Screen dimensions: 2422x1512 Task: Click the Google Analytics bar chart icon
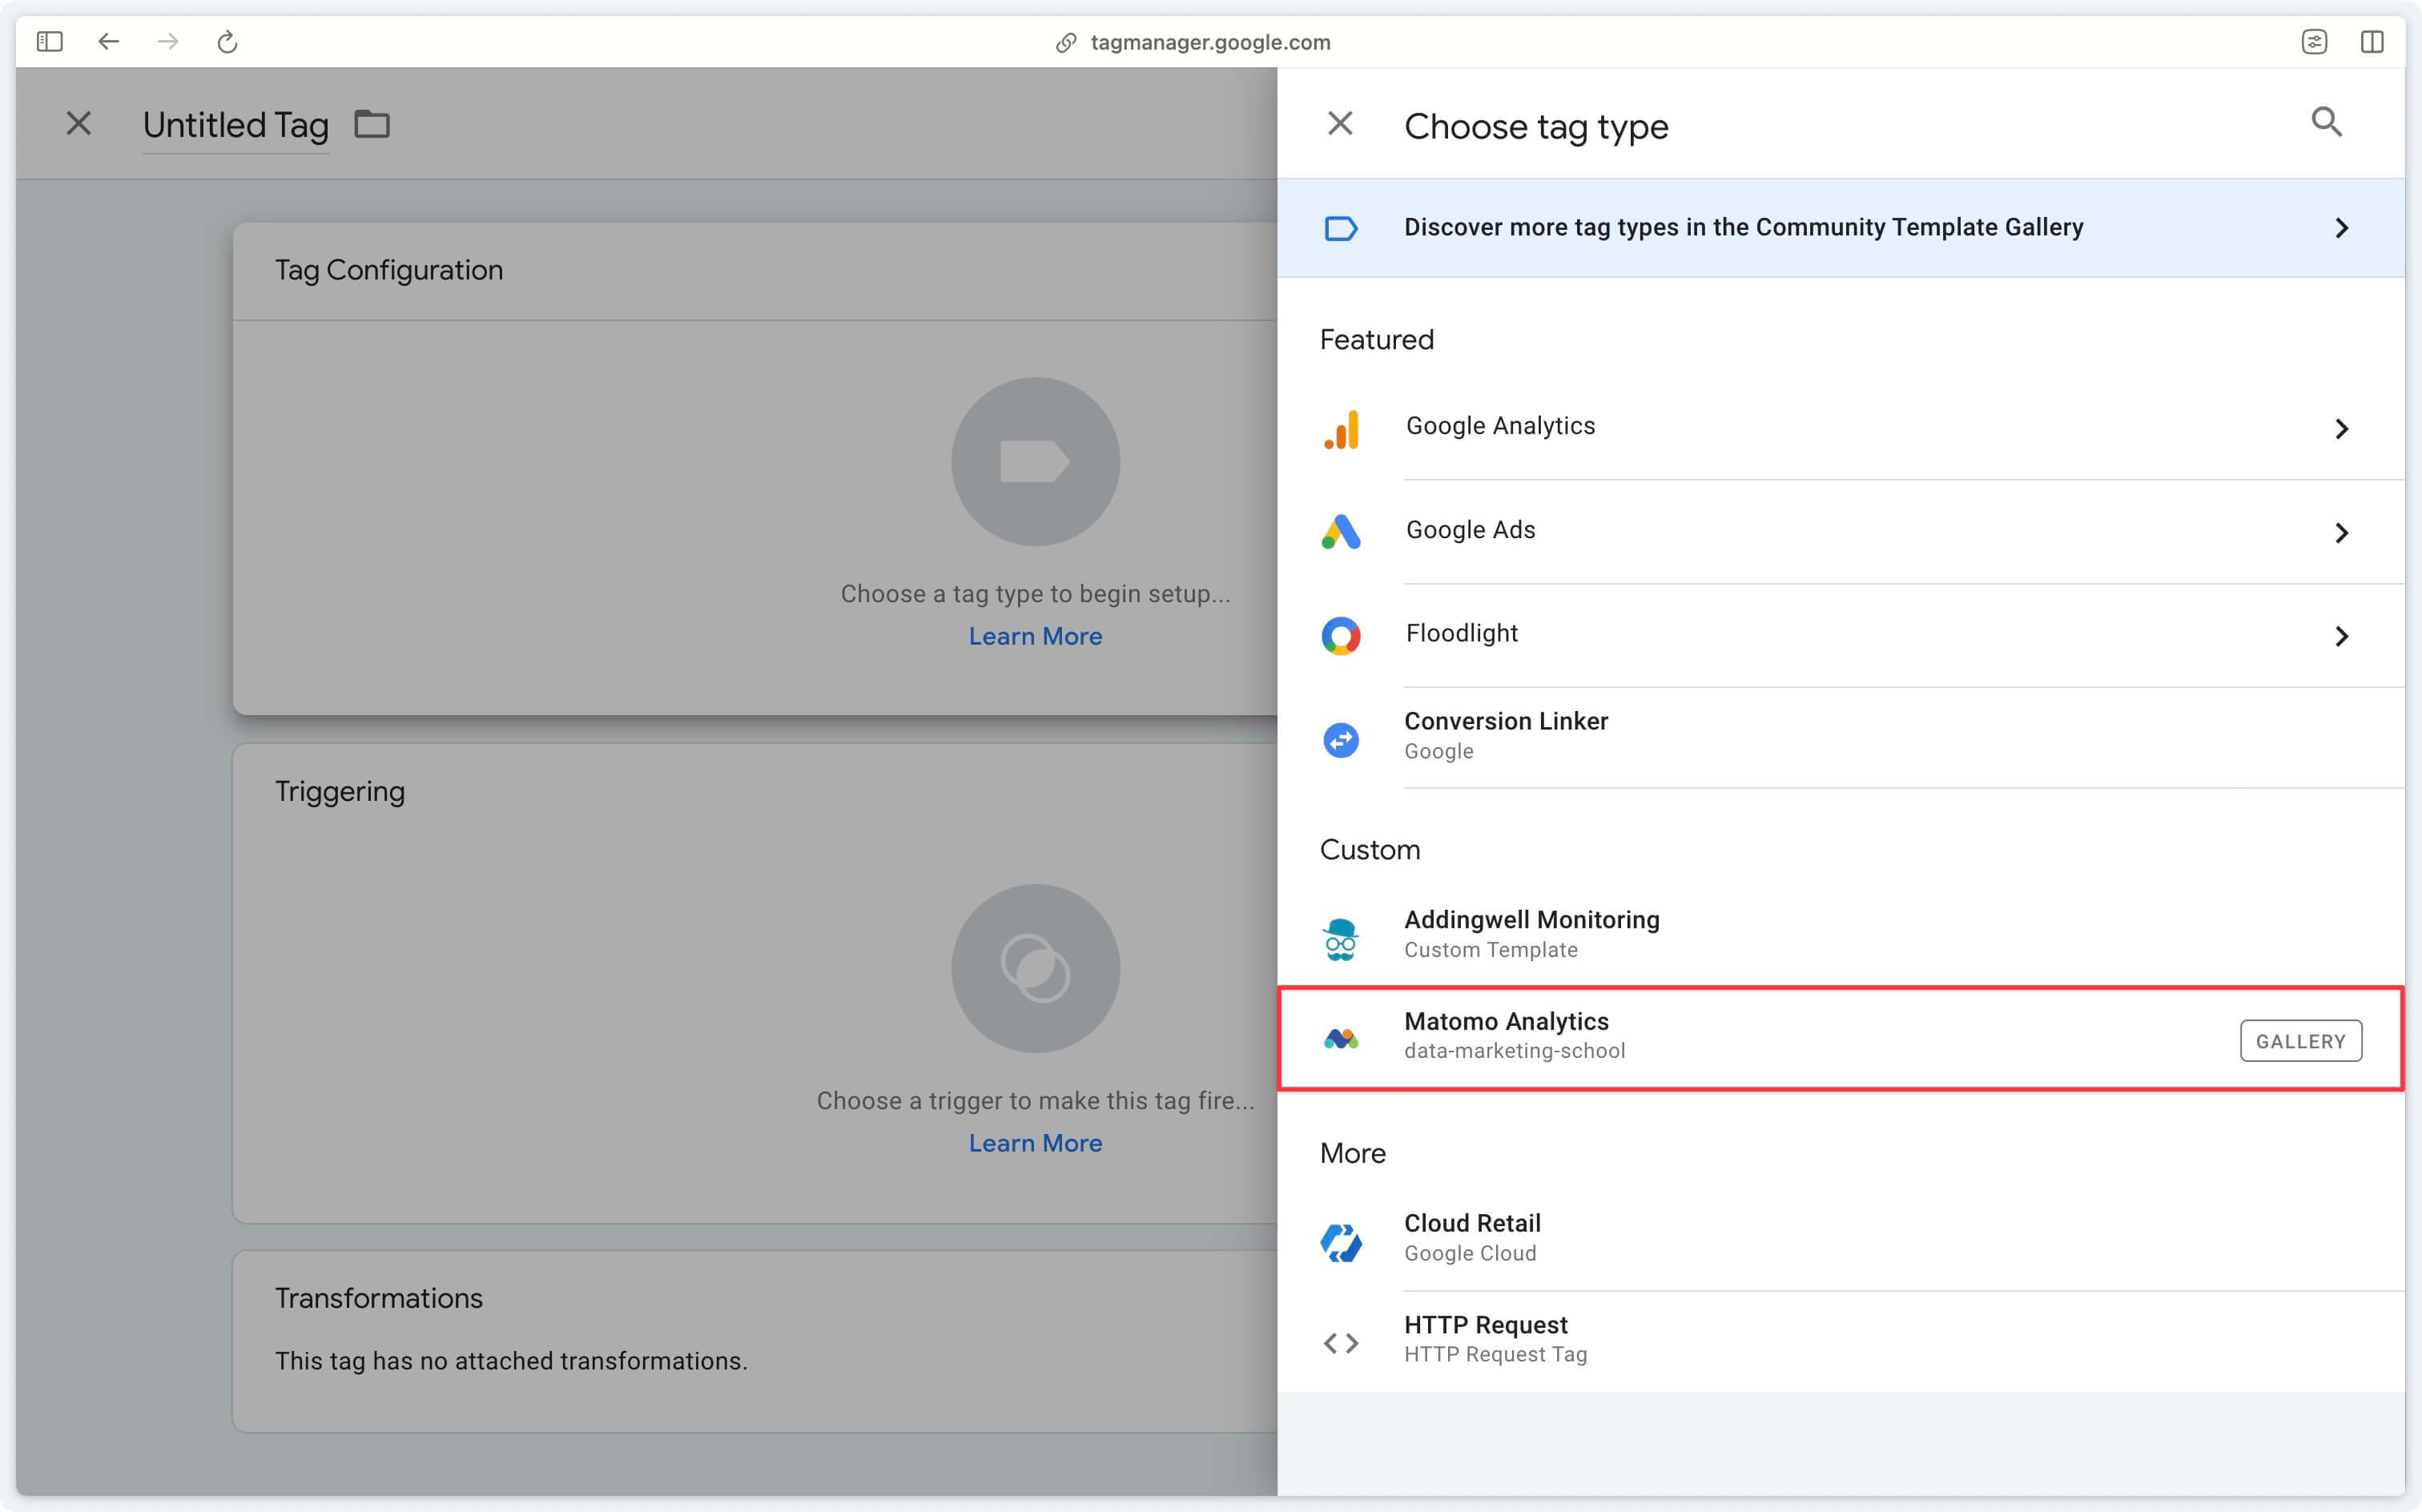point(1341,429)
